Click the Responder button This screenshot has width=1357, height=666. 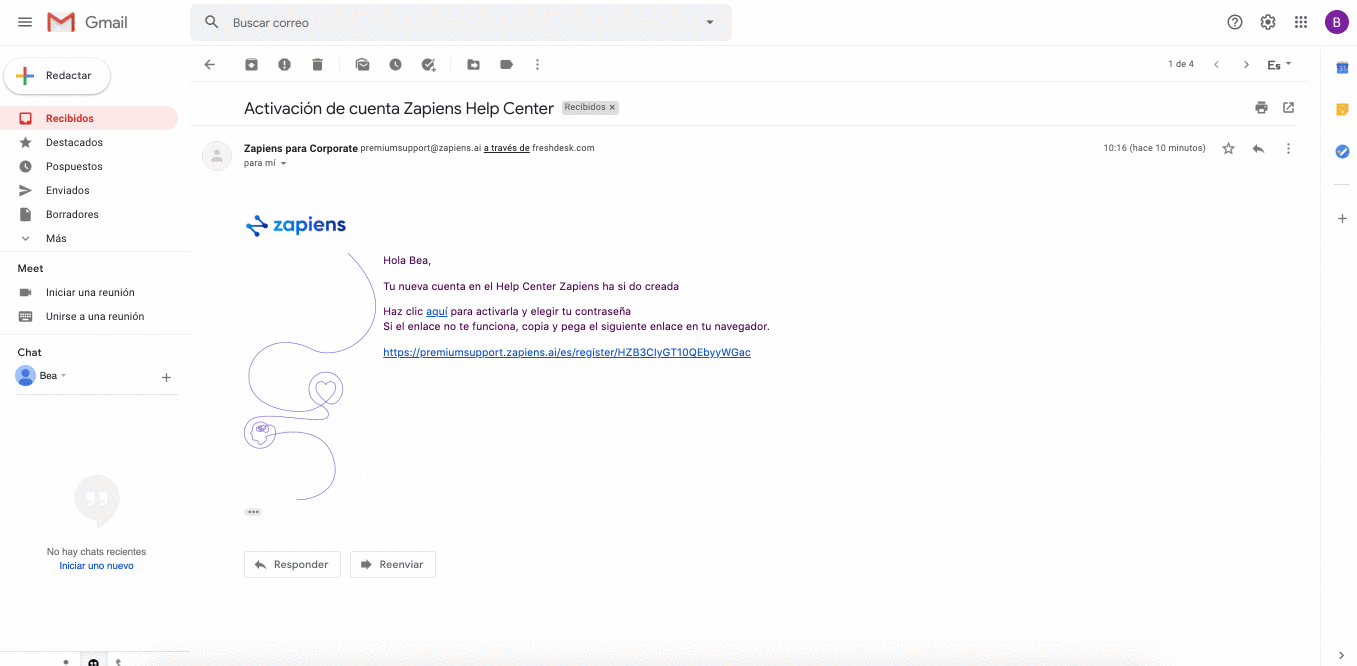point(292,564)
